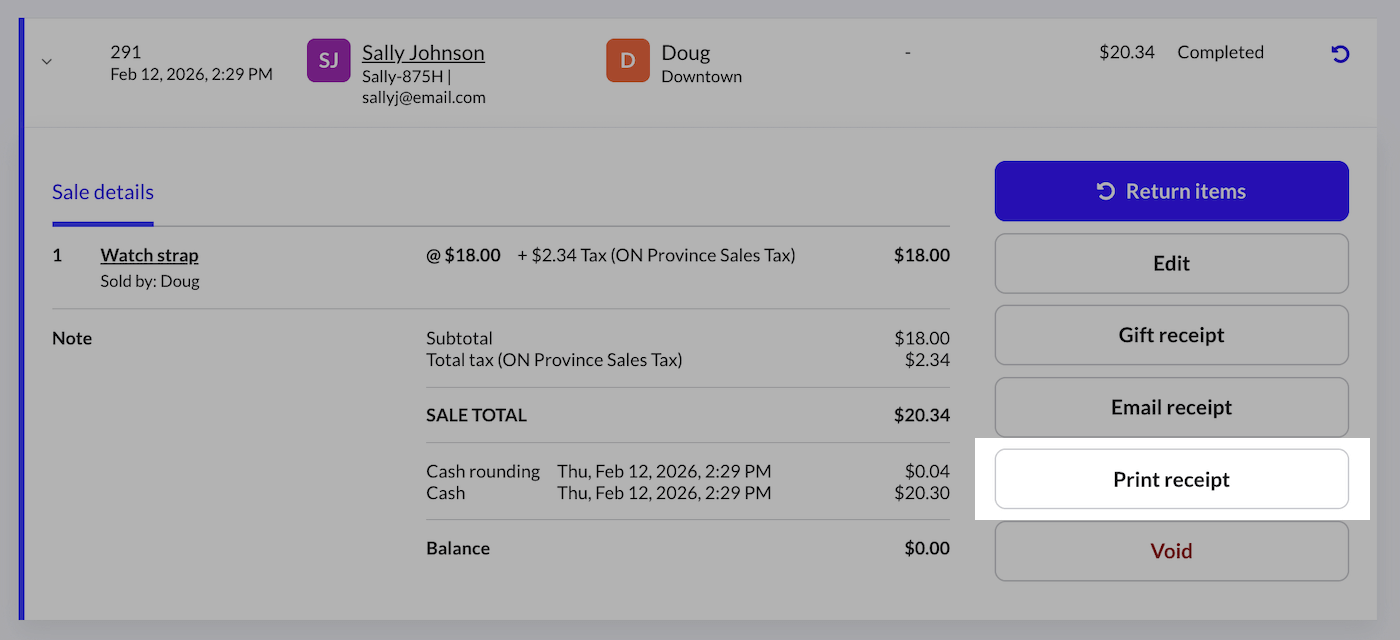Click the sale number 291
Image resolution: width=1400 pixels, height=640 pixels.
point(125,52)
